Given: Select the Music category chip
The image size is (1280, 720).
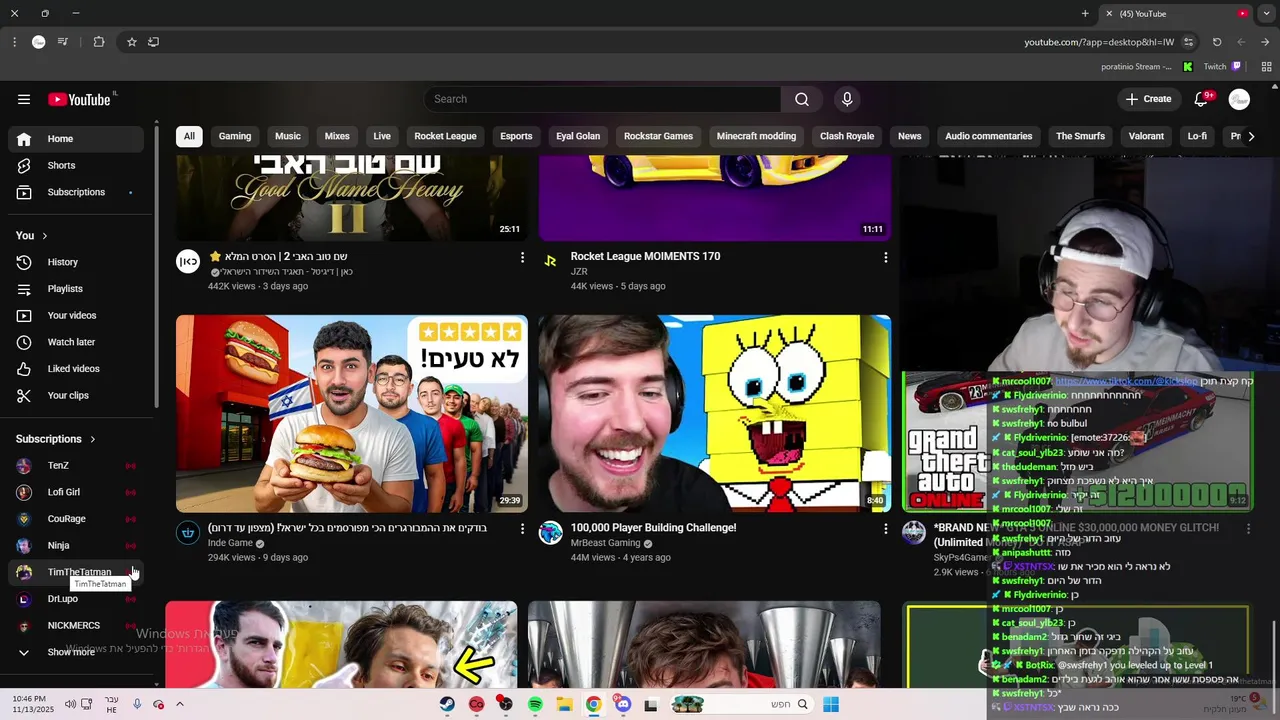Looking at the screenshot, I should coord(288,136).
